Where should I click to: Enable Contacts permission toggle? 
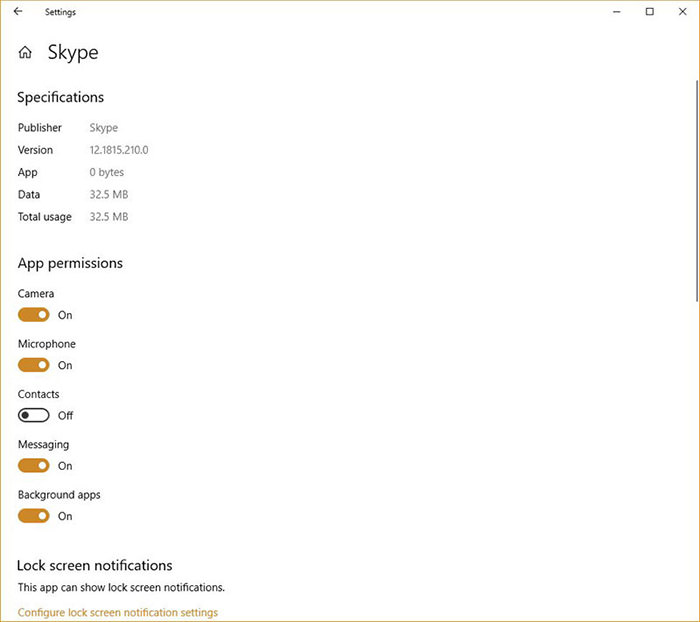tap(33, 415)
